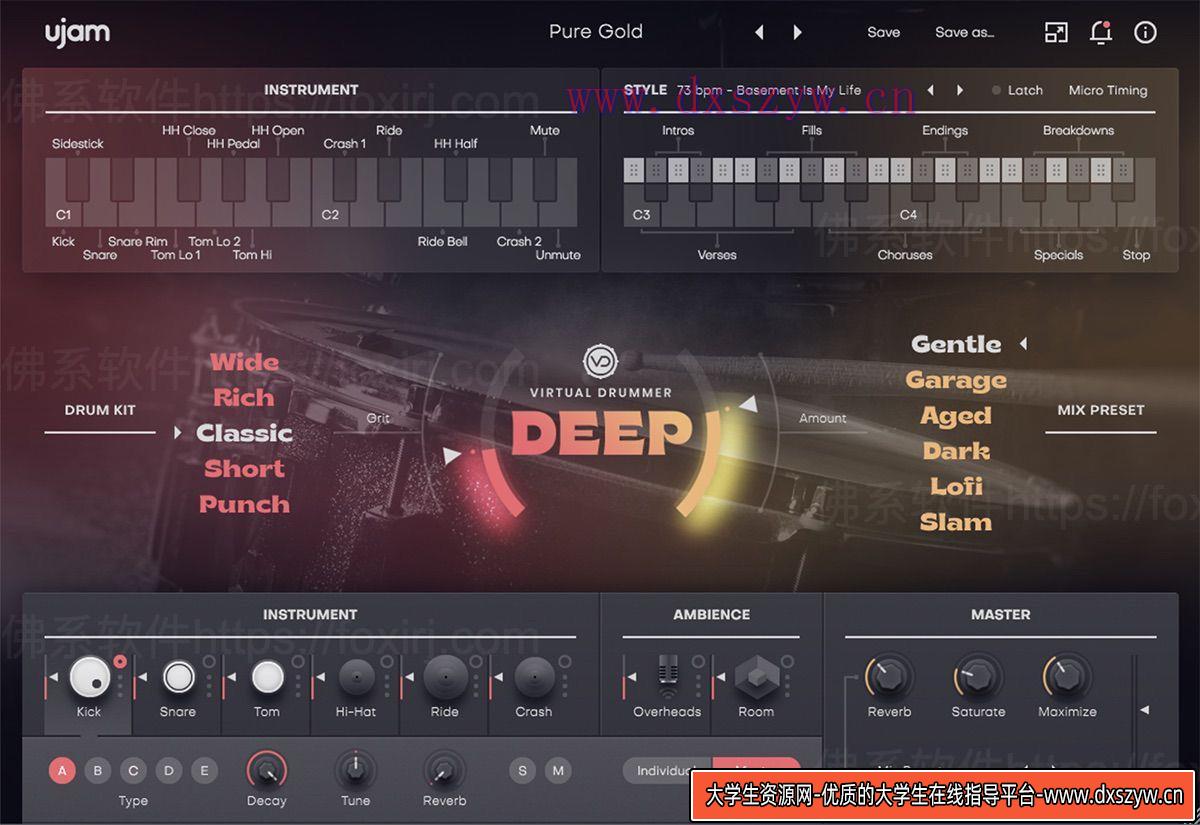The image size is (1200, 825).
Task: Toggle the circle indicator beside Overheads
Action: click(x=698, y=661)
